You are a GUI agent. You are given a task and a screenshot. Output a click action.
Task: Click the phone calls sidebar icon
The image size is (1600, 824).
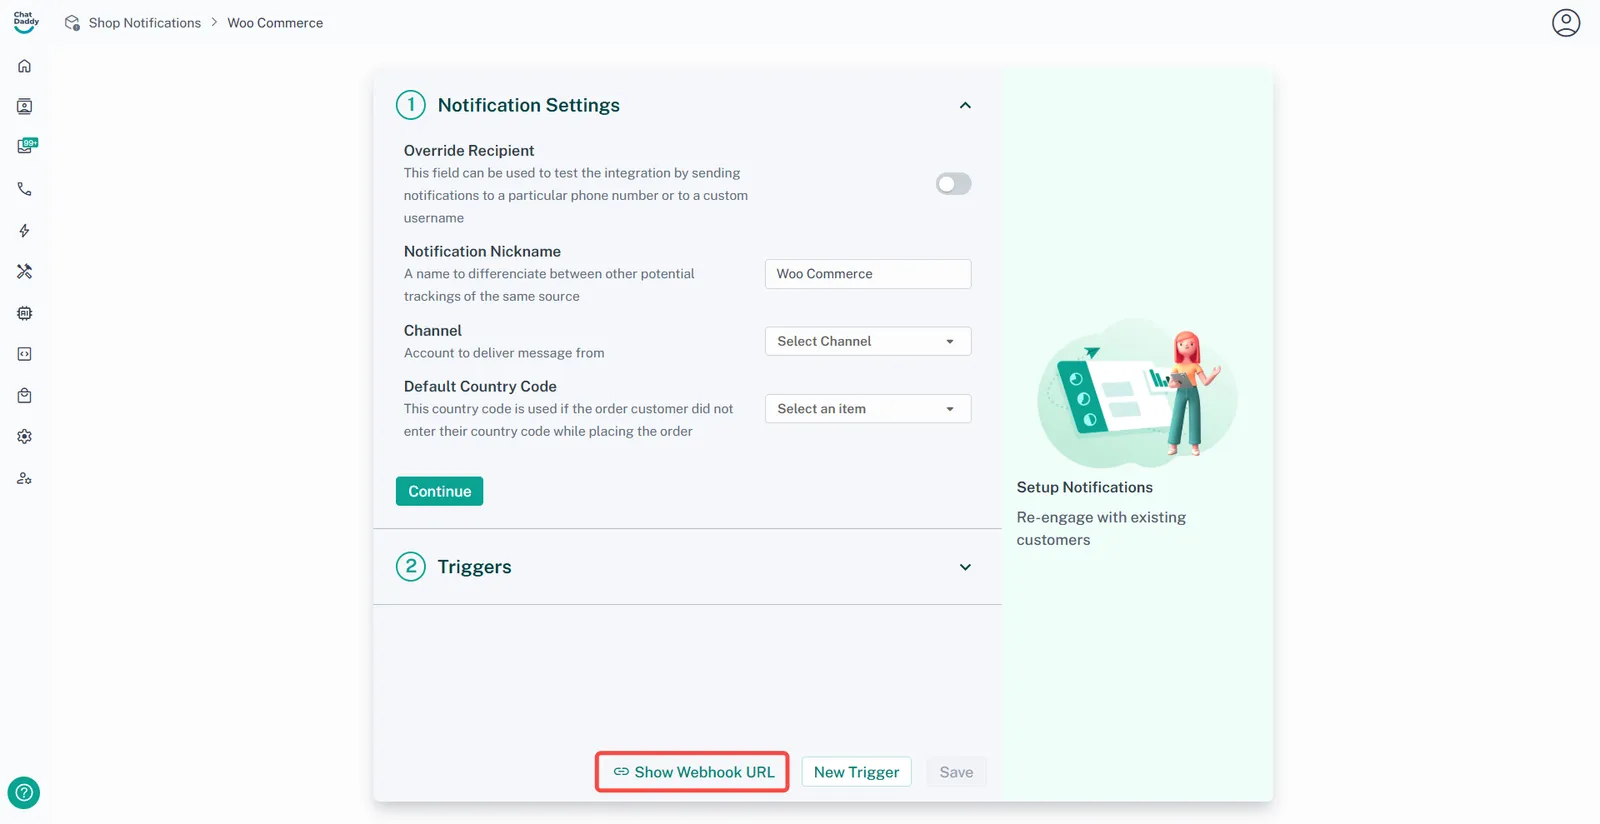(x=25, y=189)
